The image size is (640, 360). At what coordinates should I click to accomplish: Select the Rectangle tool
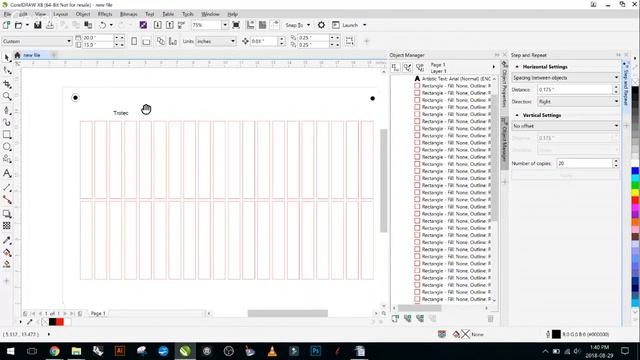[7, 135]
